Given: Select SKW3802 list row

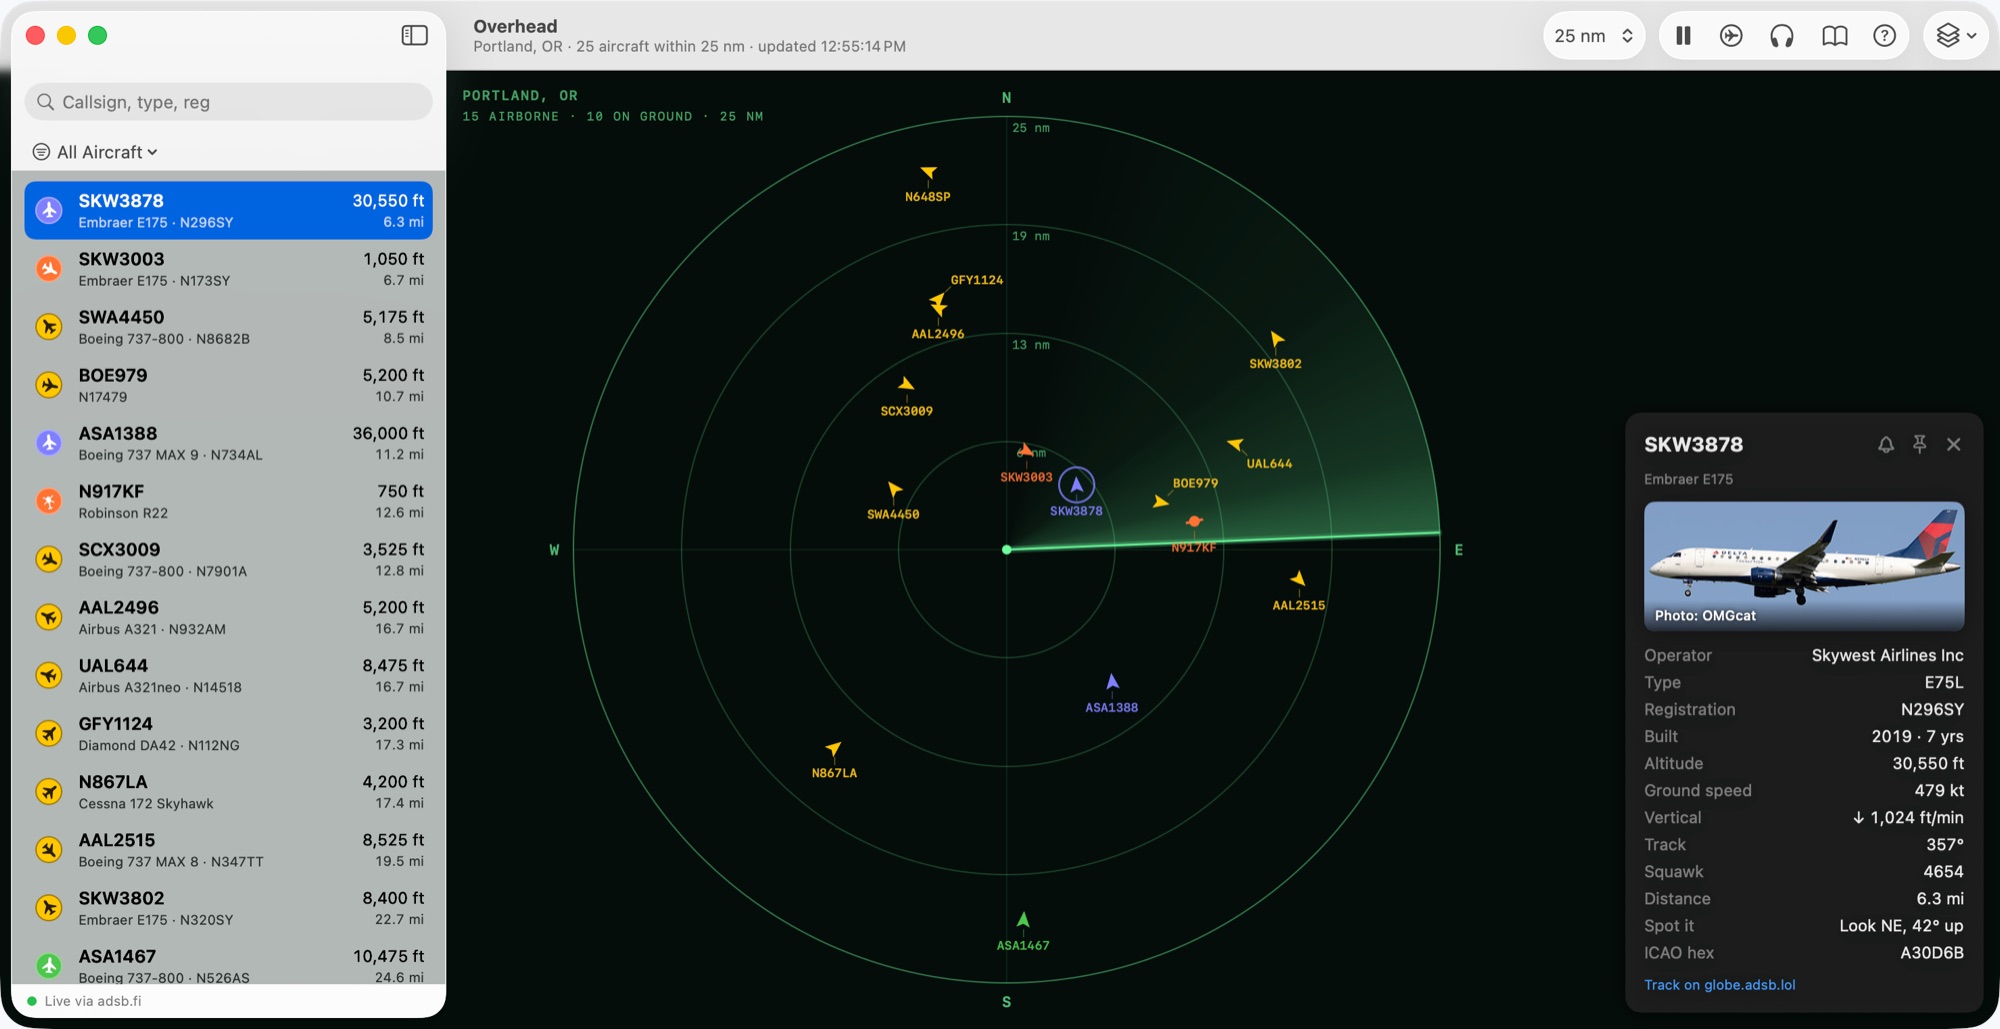Looking at the screenshot, I should [x=228, y=908].
